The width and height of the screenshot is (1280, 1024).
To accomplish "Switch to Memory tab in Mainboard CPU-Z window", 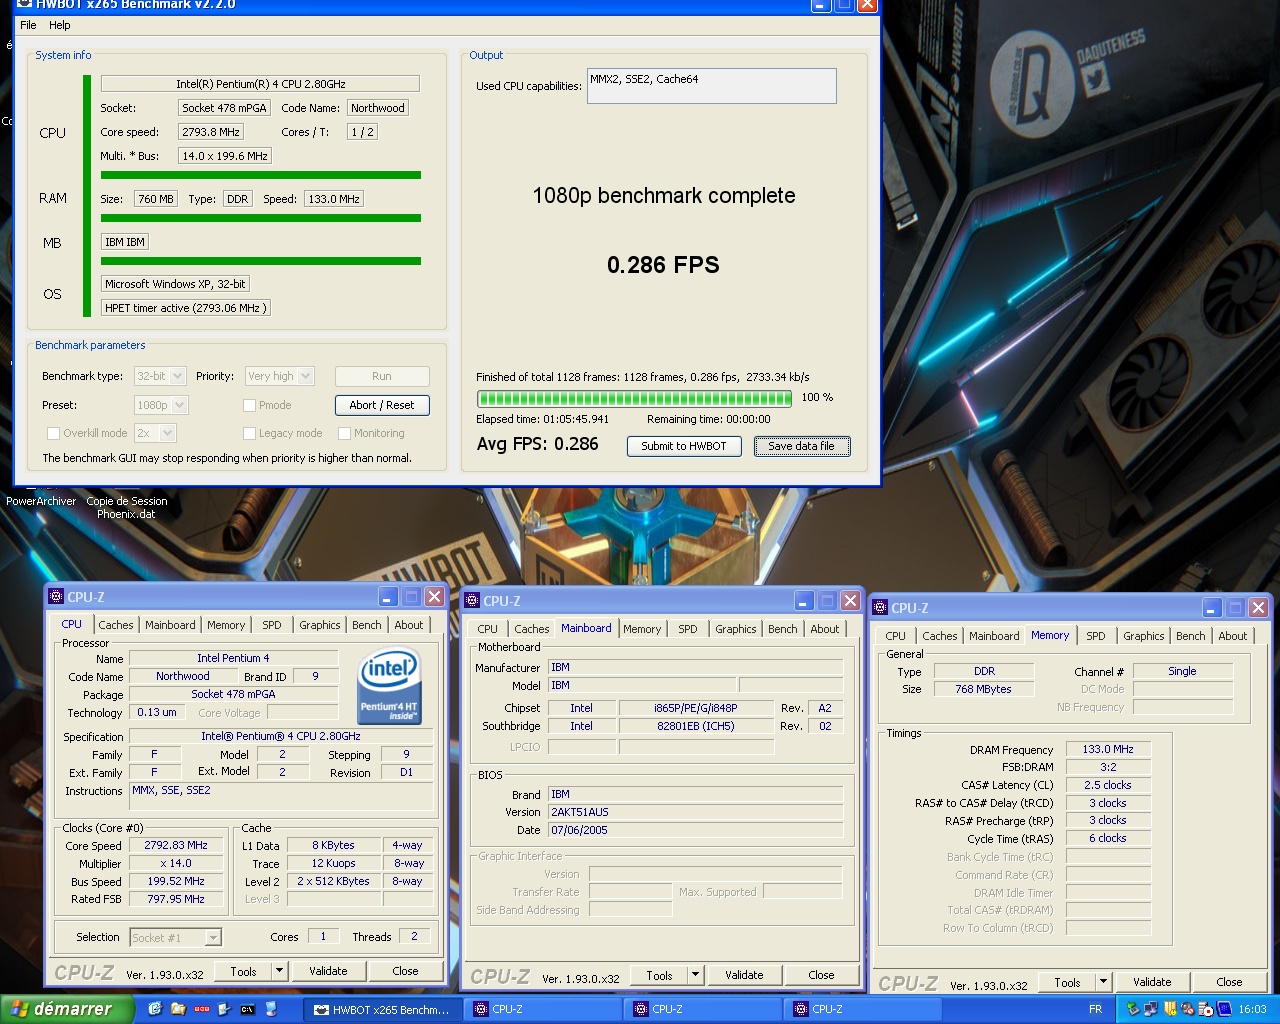I will tap(642, 629).
